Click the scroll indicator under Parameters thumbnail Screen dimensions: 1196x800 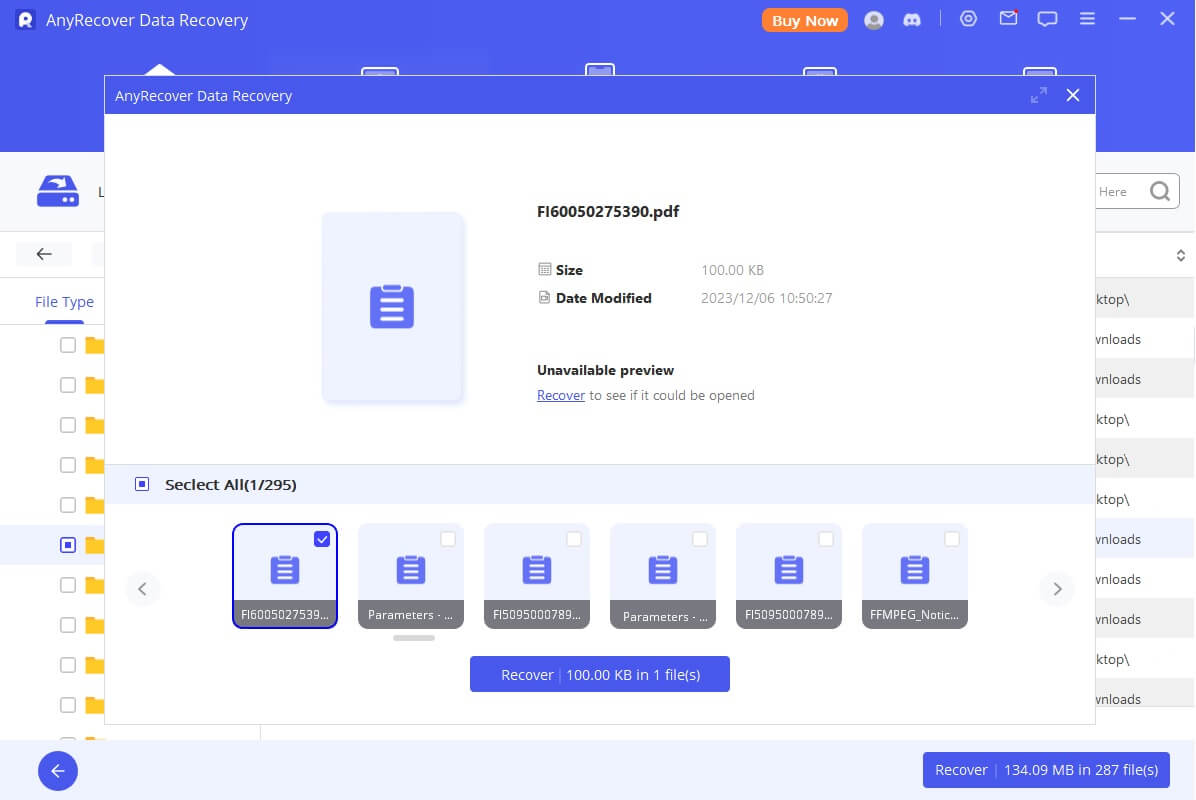(412, 637)
